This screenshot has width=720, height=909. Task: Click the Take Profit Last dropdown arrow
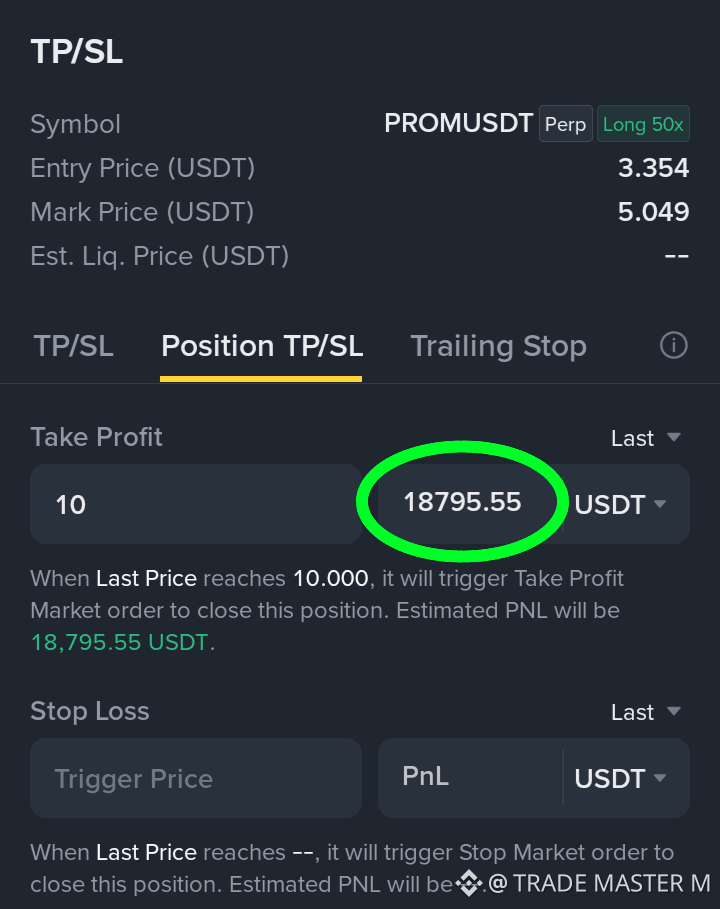tap(674, 437)
